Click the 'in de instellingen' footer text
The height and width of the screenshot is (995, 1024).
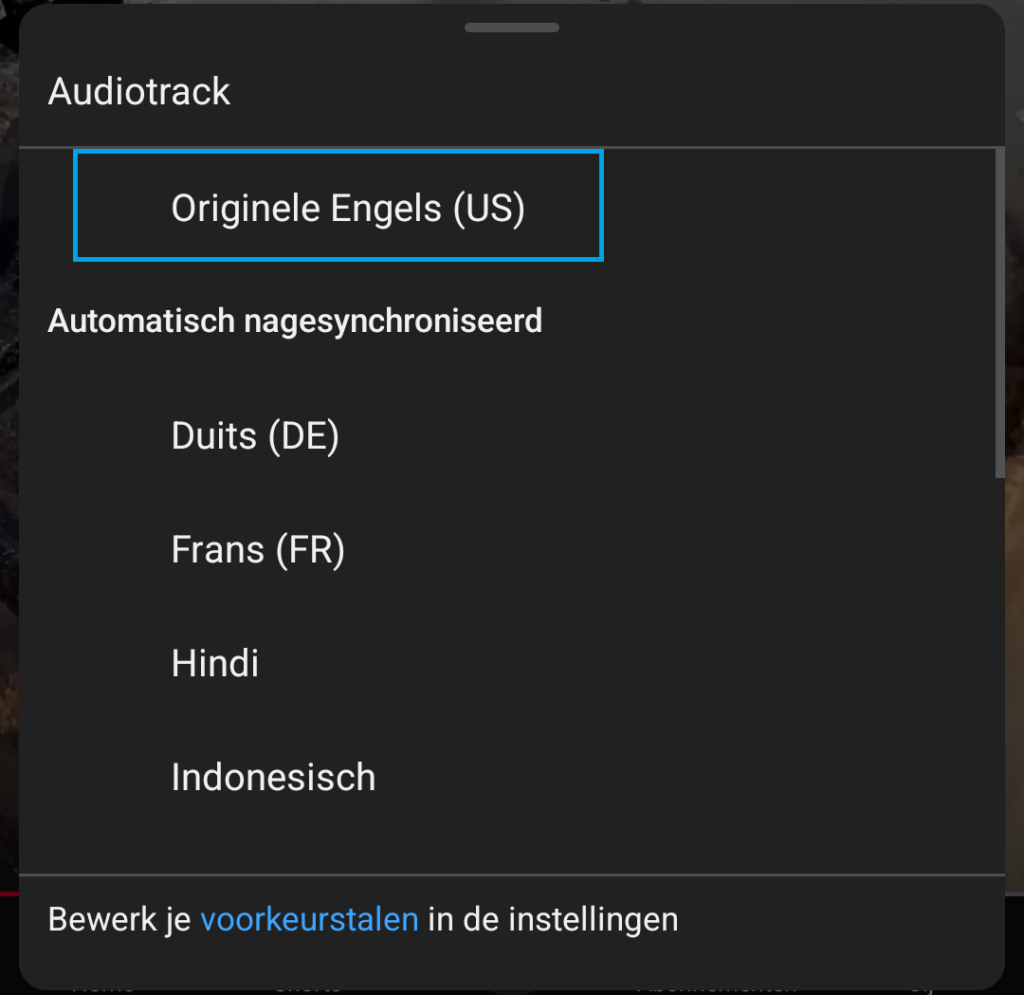click(x=553, y=919)
